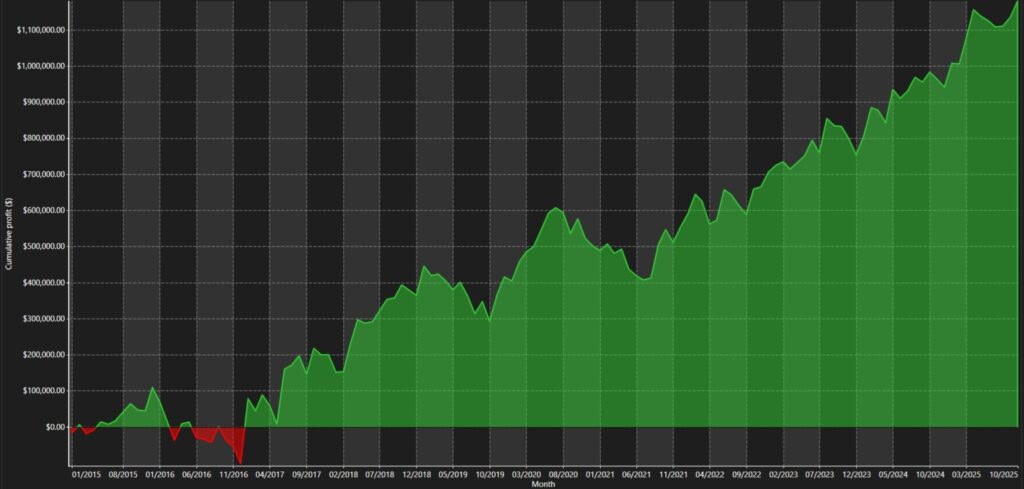Select the $200,000.00 y-axis label

pyautogui.click(x=42, y=355)
